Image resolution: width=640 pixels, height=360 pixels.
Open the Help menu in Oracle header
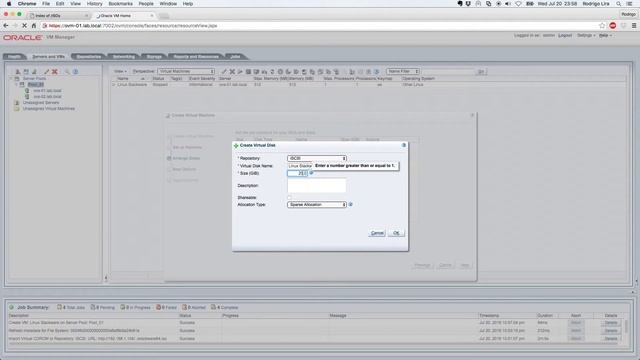click(605, 36)
